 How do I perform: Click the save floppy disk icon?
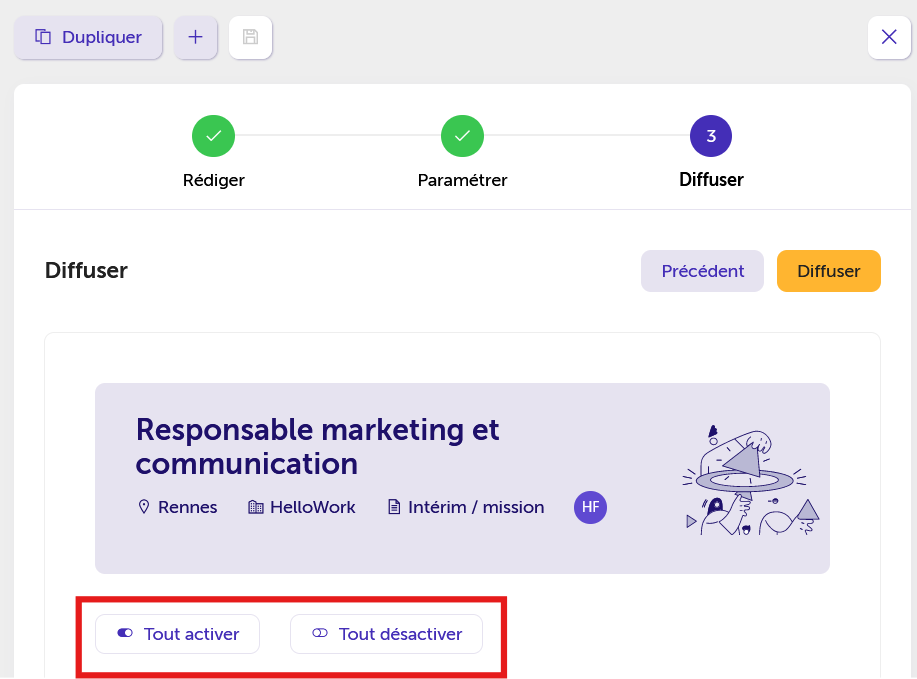click(250, 37)
